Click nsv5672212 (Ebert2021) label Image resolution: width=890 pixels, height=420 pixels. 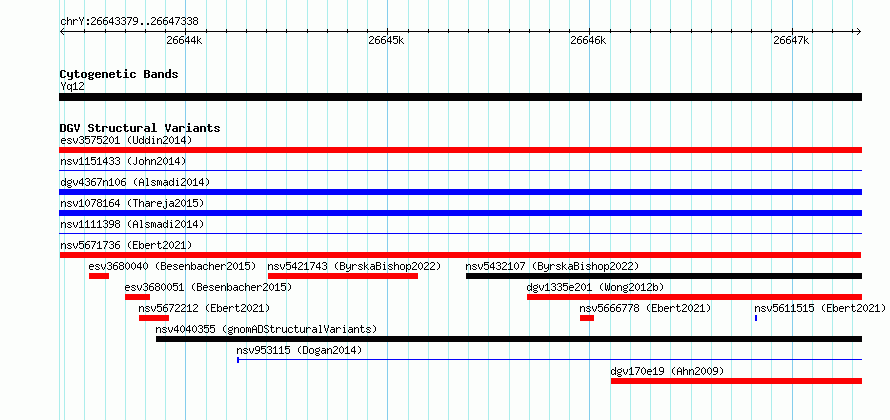[204, 308]
